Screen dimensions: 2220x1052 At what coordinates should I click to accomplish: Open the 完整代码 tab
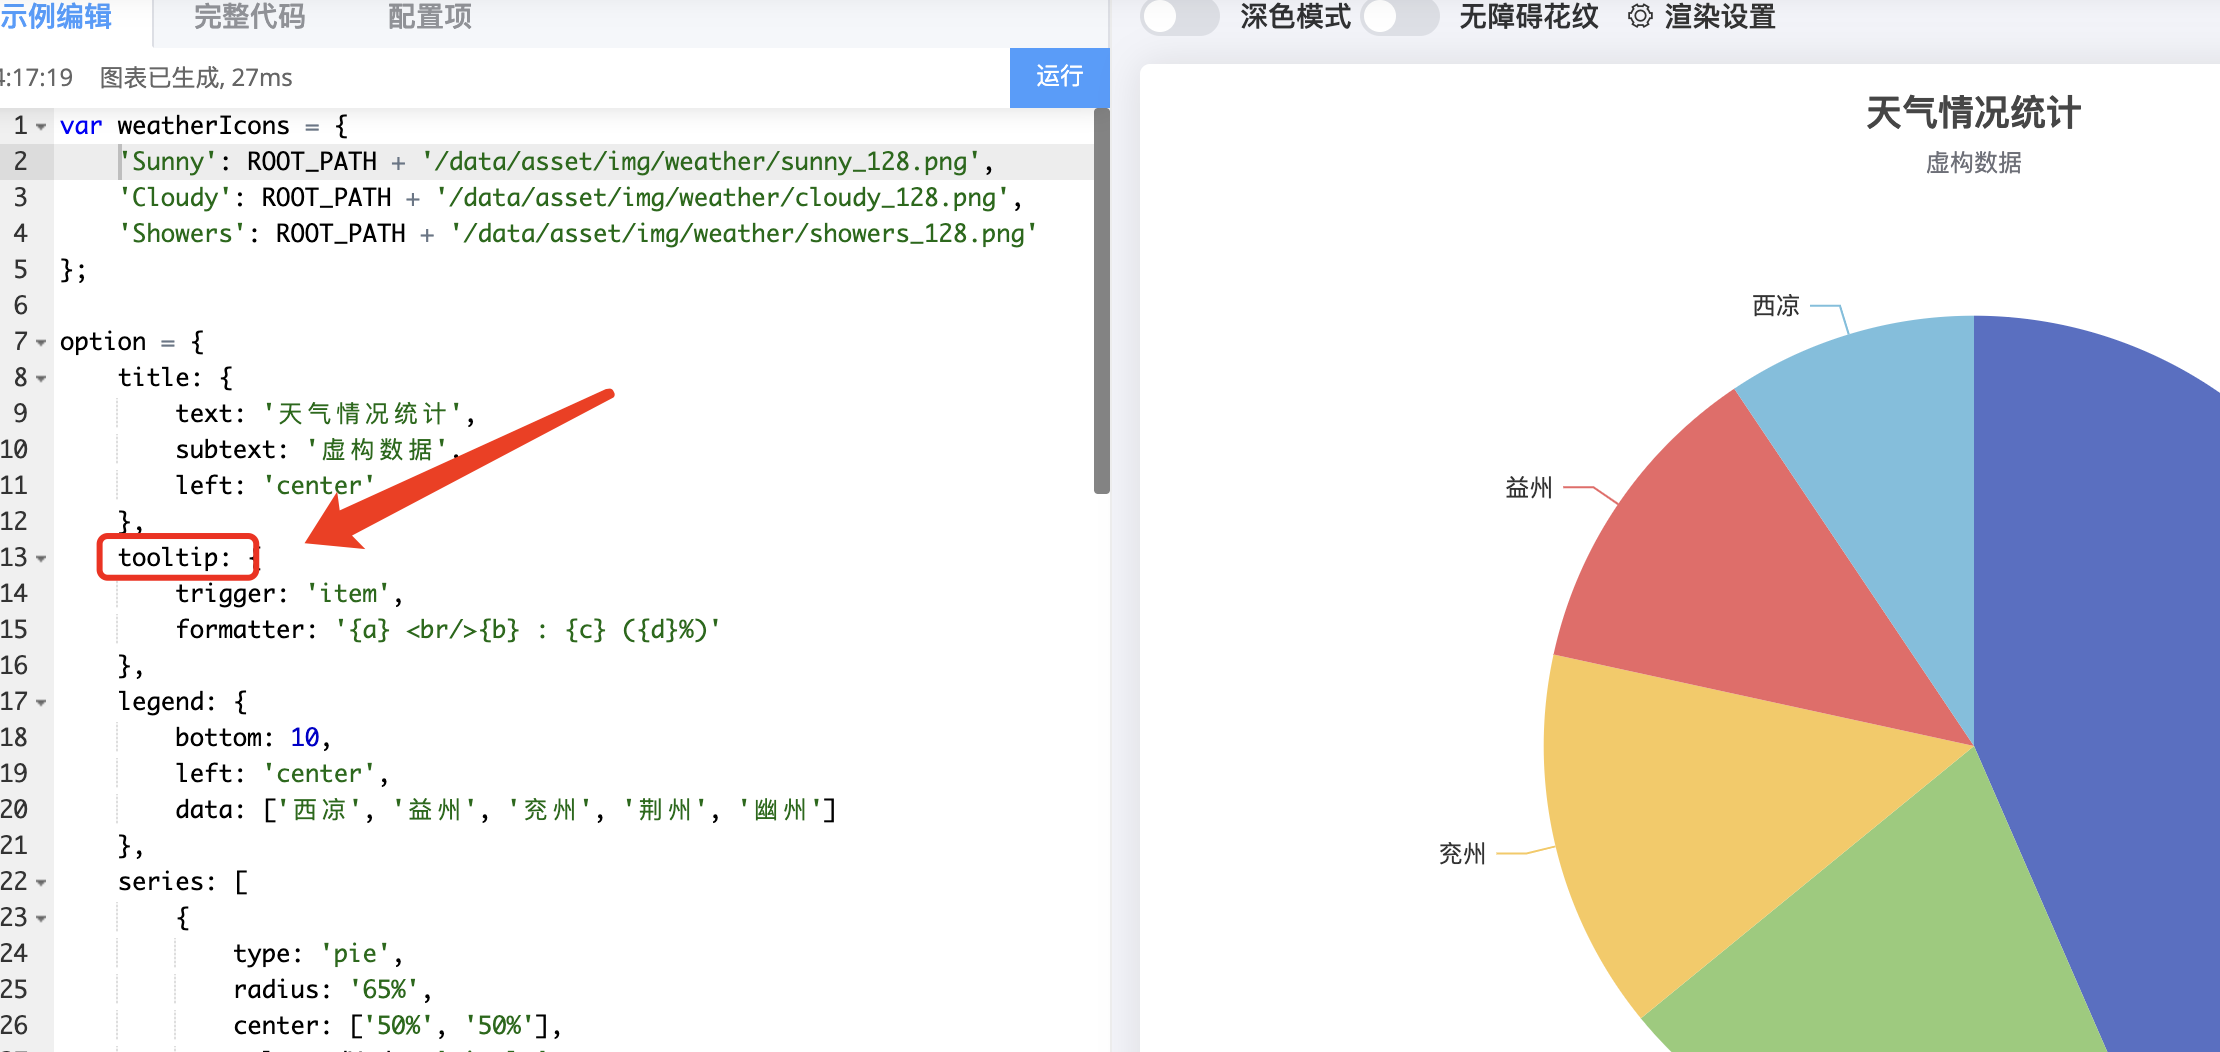pyautogui.click(x=249, y=17)
